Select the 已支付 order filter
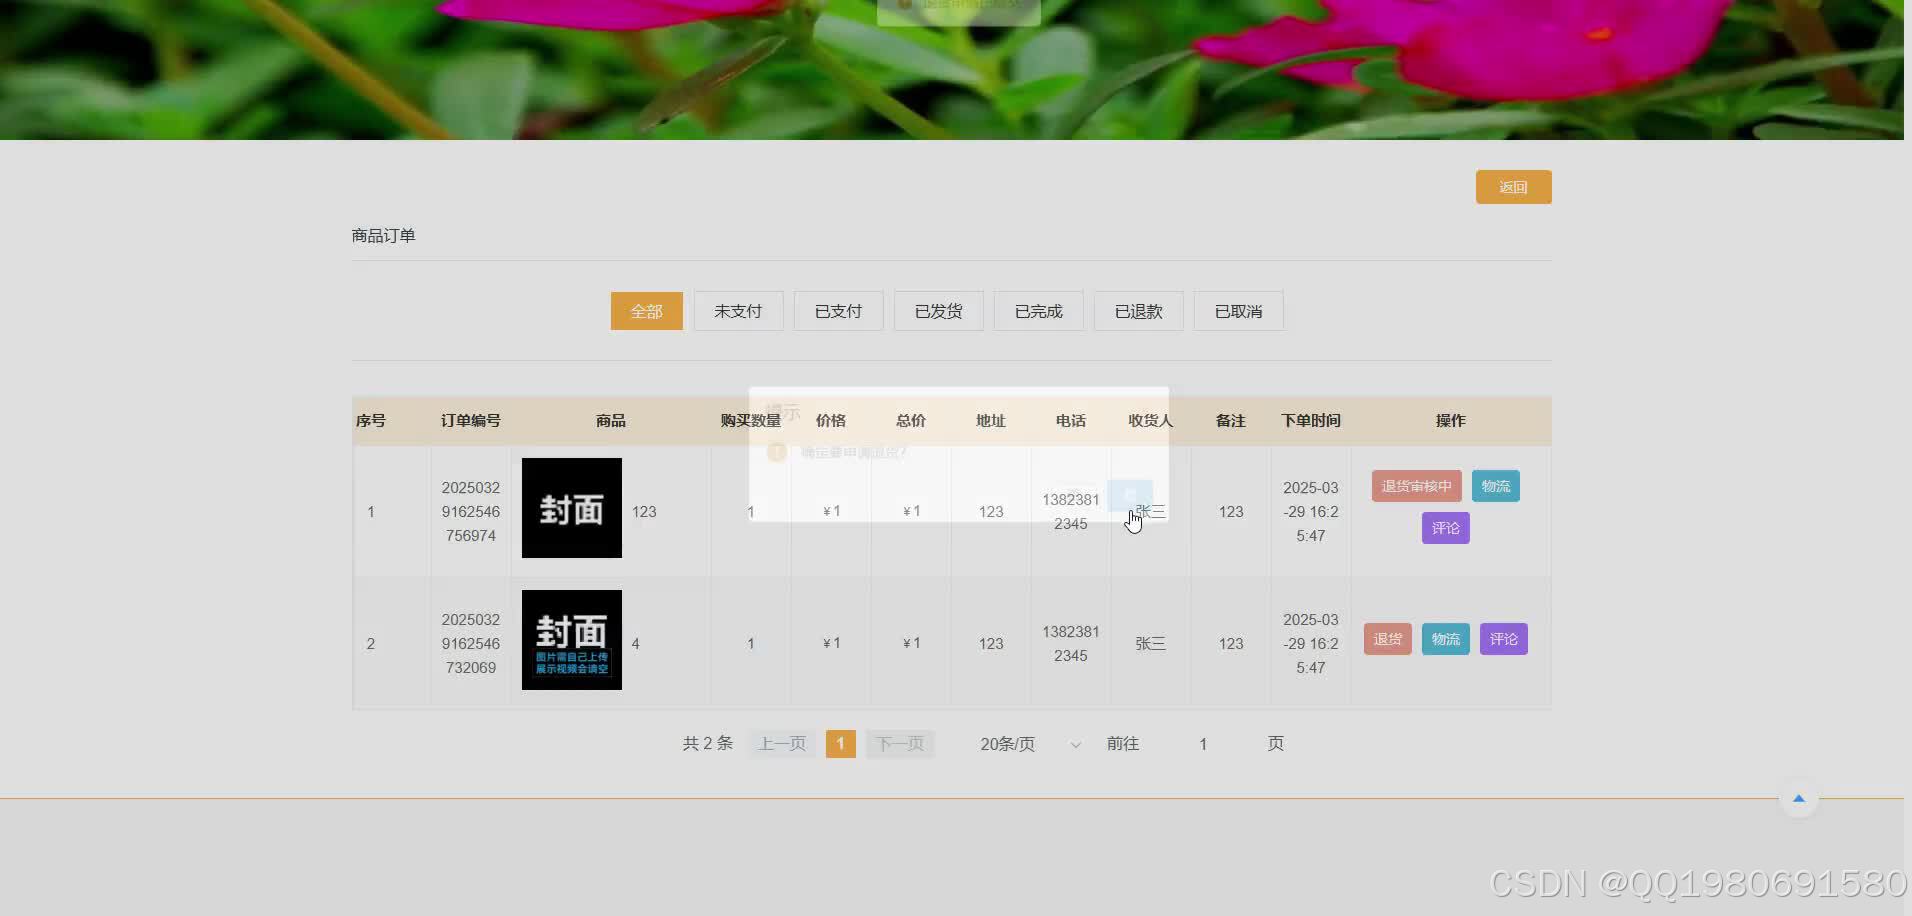This screenshot has width=1912, height=916. (x=838, y=311)
